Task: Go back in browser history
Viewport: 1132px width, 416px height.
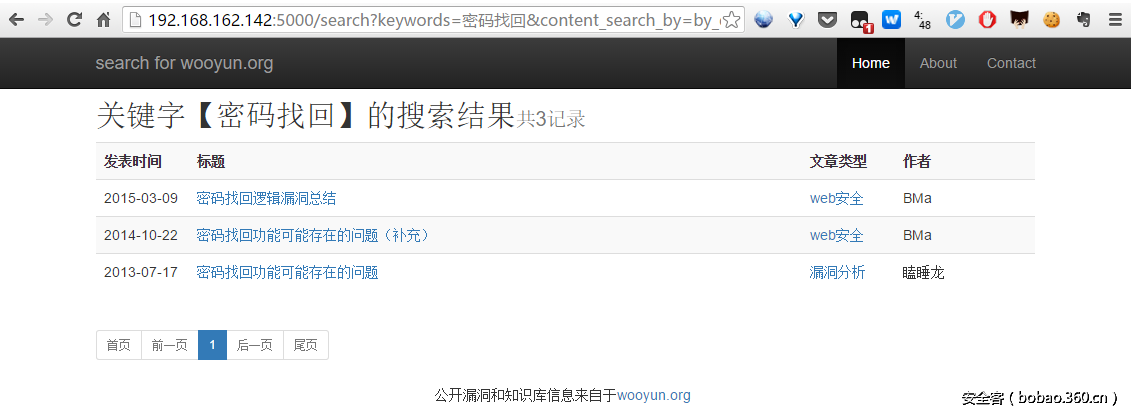Action: click(x=16, y=20)
